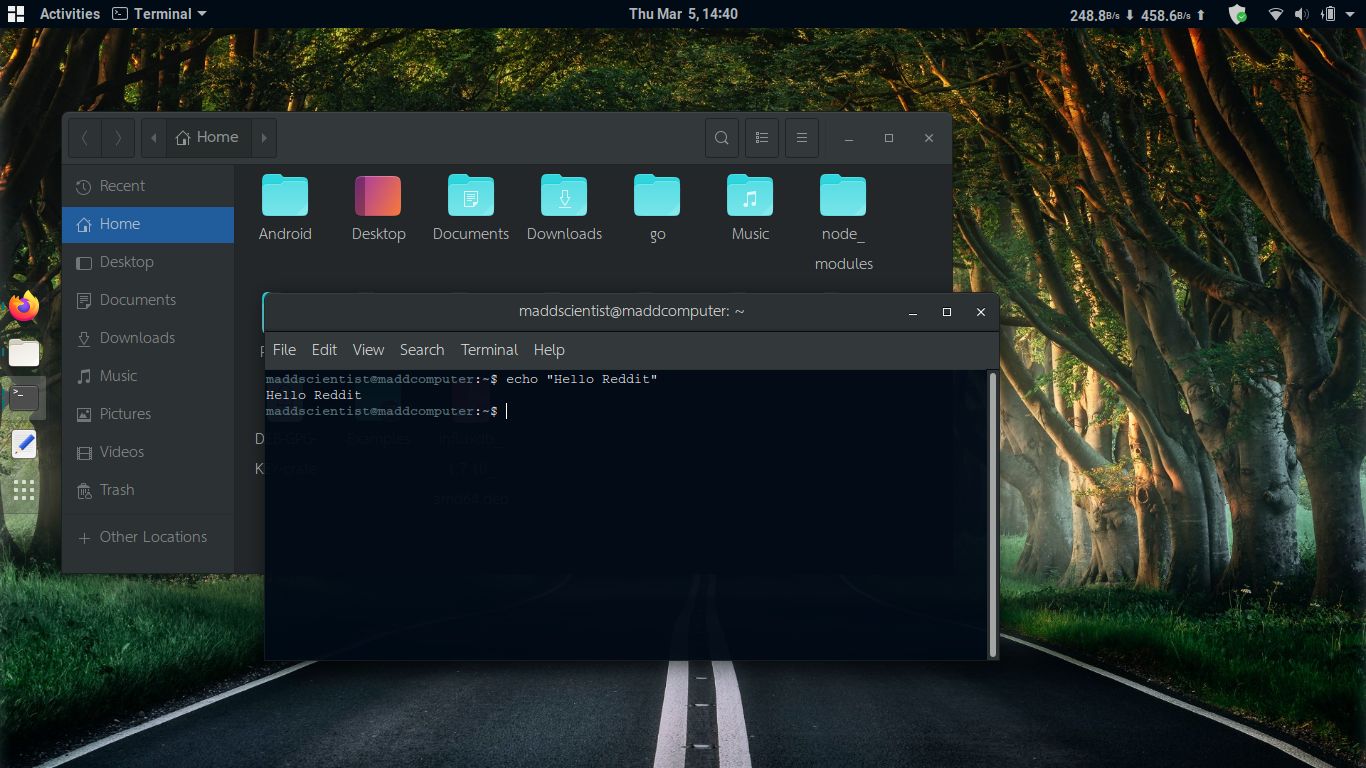
Task: Launch Firefox from the dock
Action: pos(23,306)
